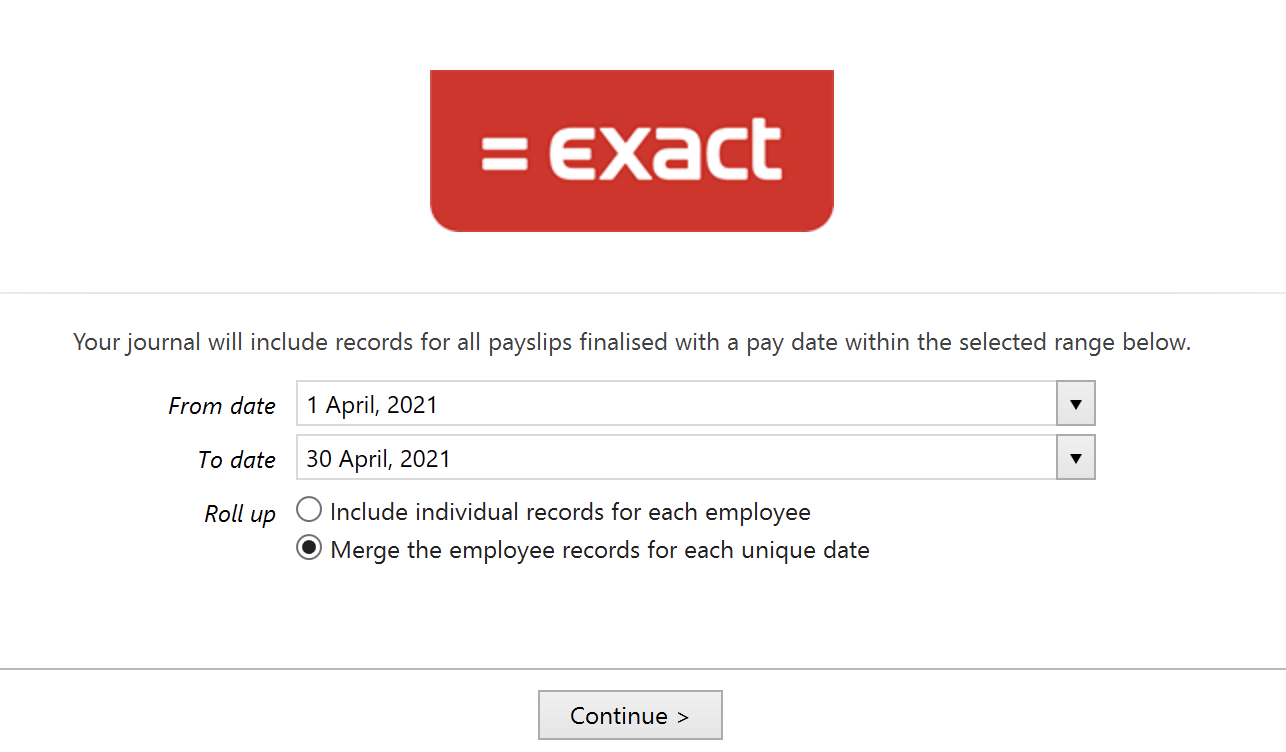Click the Continue button
Viewport: 1286px width, 752px height.
630,715
